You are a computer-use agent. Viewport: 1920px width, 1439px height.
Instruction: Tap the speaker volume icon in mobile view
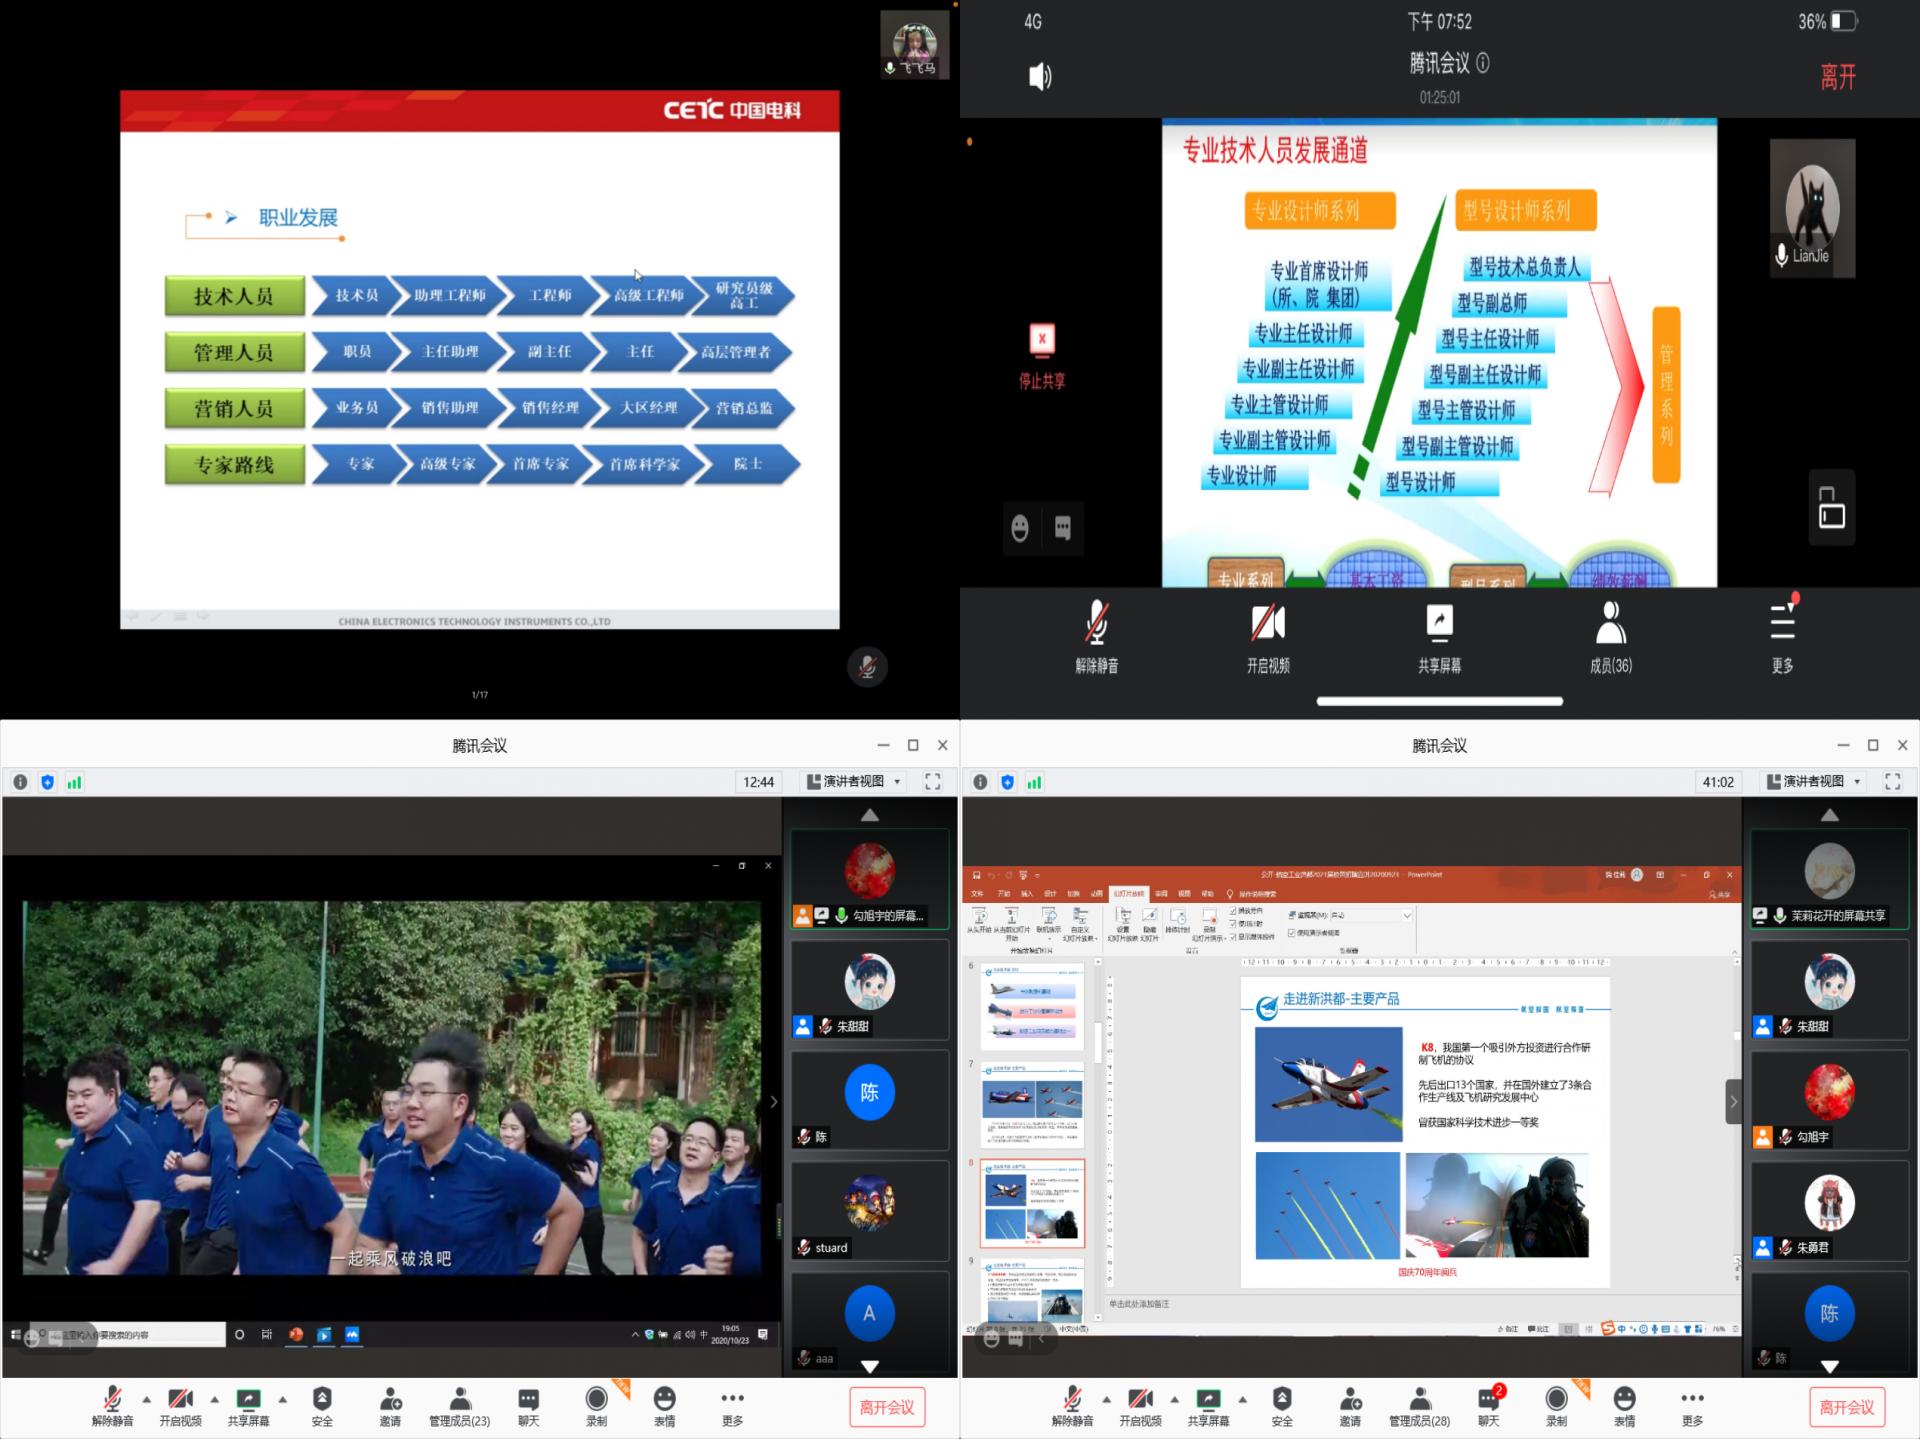[x=1040, y=77]
